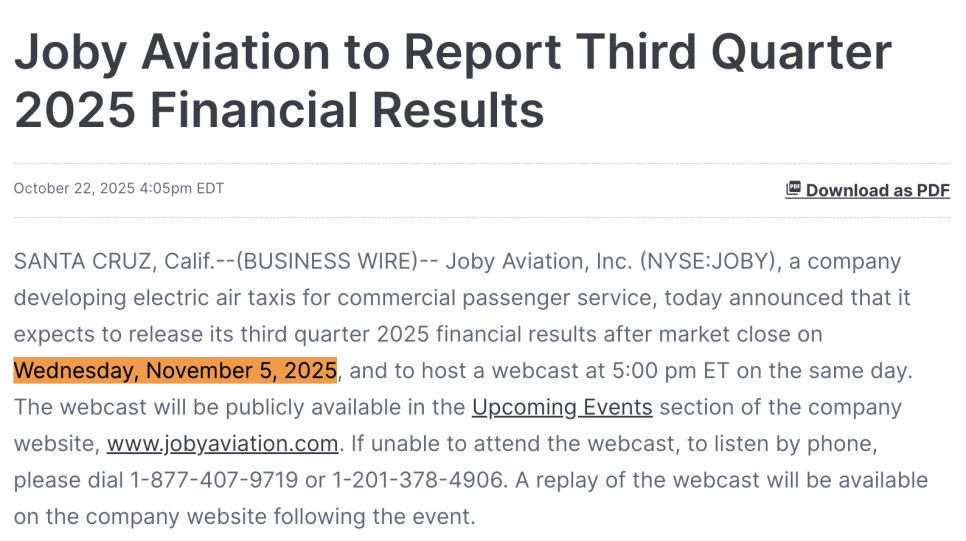
Task: Click the October 22, 2025 4:05pm EDT timestamp
Action: 119,188
